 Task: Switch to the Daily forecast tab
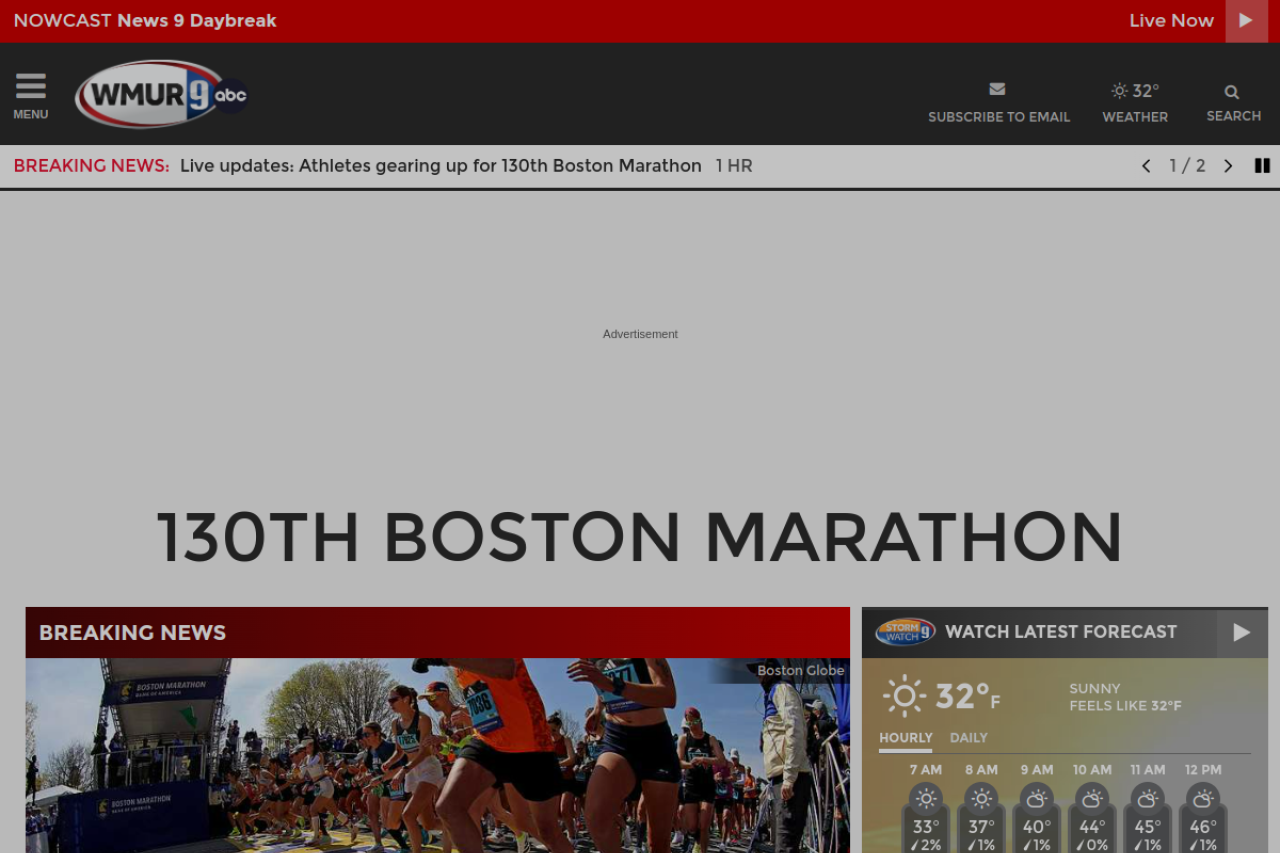click(968, 738)
